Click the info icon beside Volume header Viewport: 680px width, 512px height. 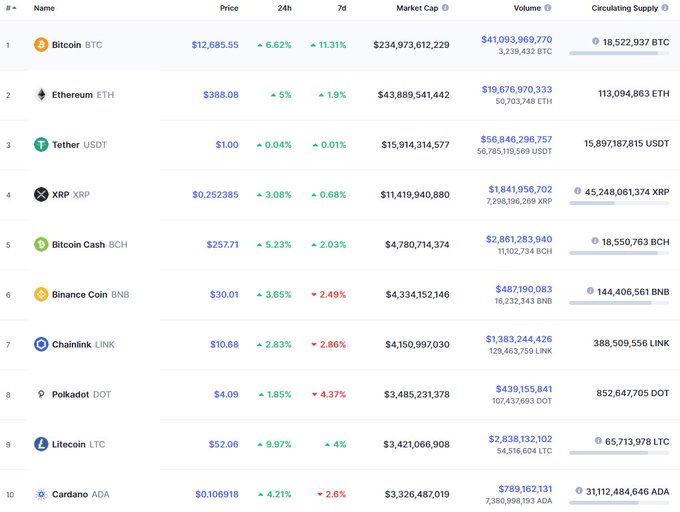(x=548, y=8)
